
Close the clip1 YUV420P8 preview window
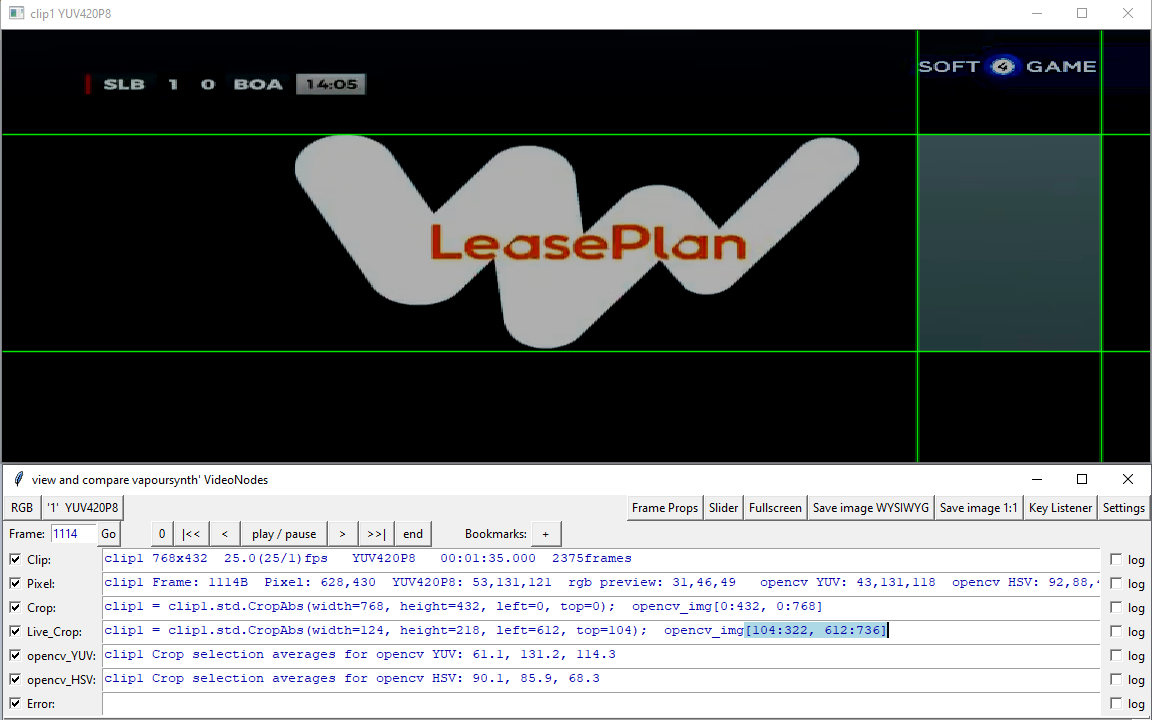click(x=1128, y=13)
